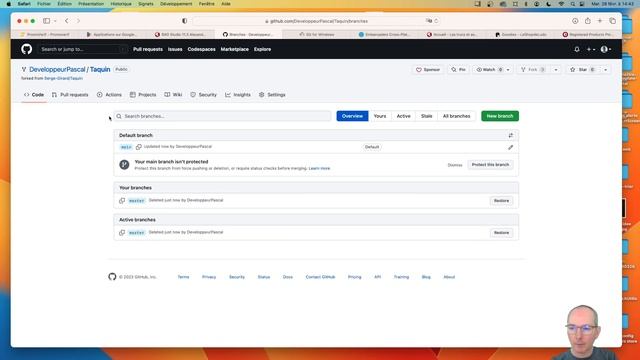
Task: Click Protect this branch button
Action: click(490, 164)
